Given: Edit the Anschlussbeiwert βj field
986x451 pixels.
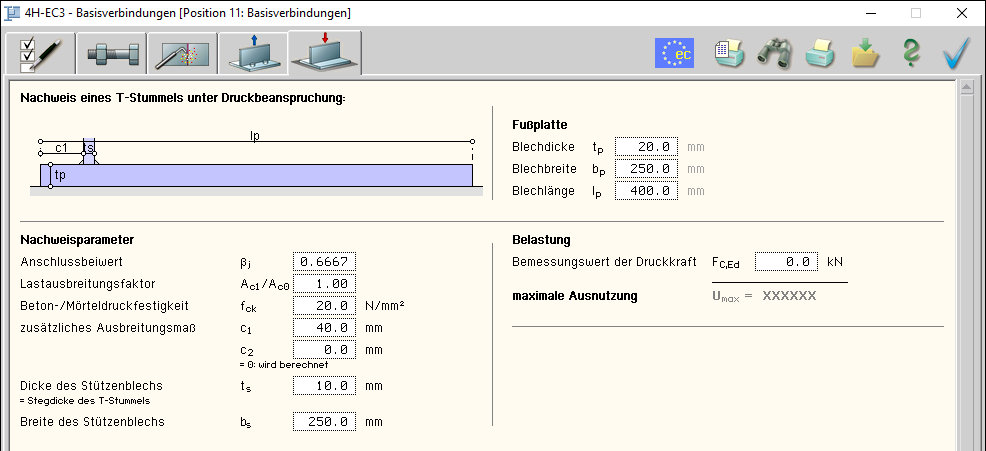Looking at the screenshot, I should (324, 262).
